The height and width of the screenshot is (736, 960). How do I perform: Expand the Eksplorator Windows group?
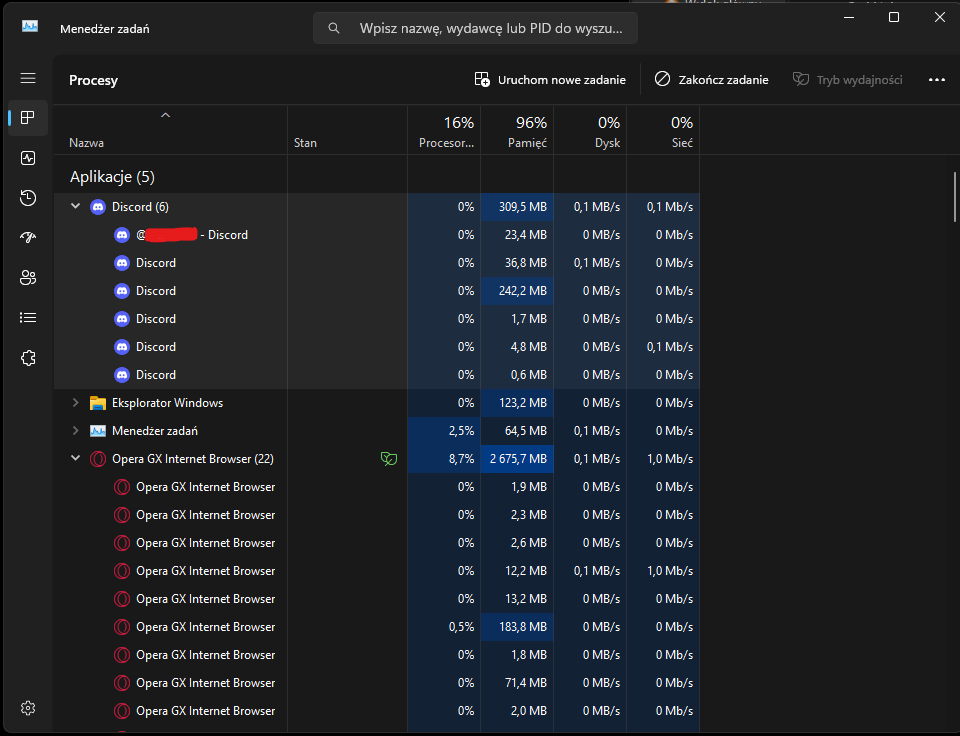[x=75, y=402]
